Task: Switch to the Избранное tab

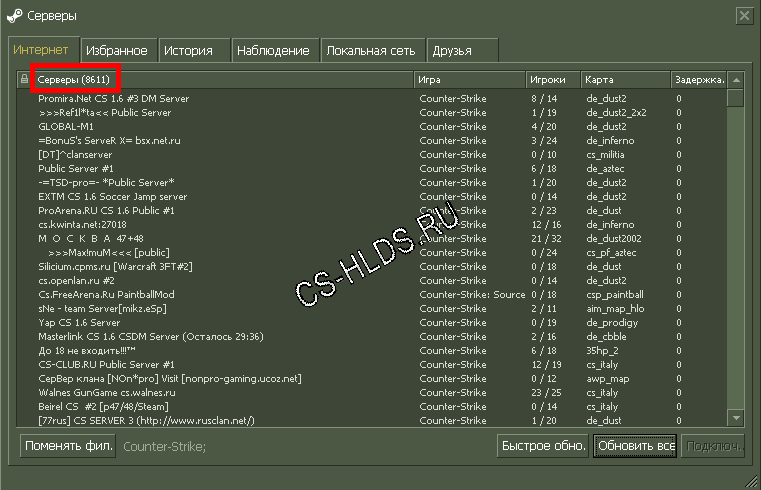Action: [x=116, y=50]
